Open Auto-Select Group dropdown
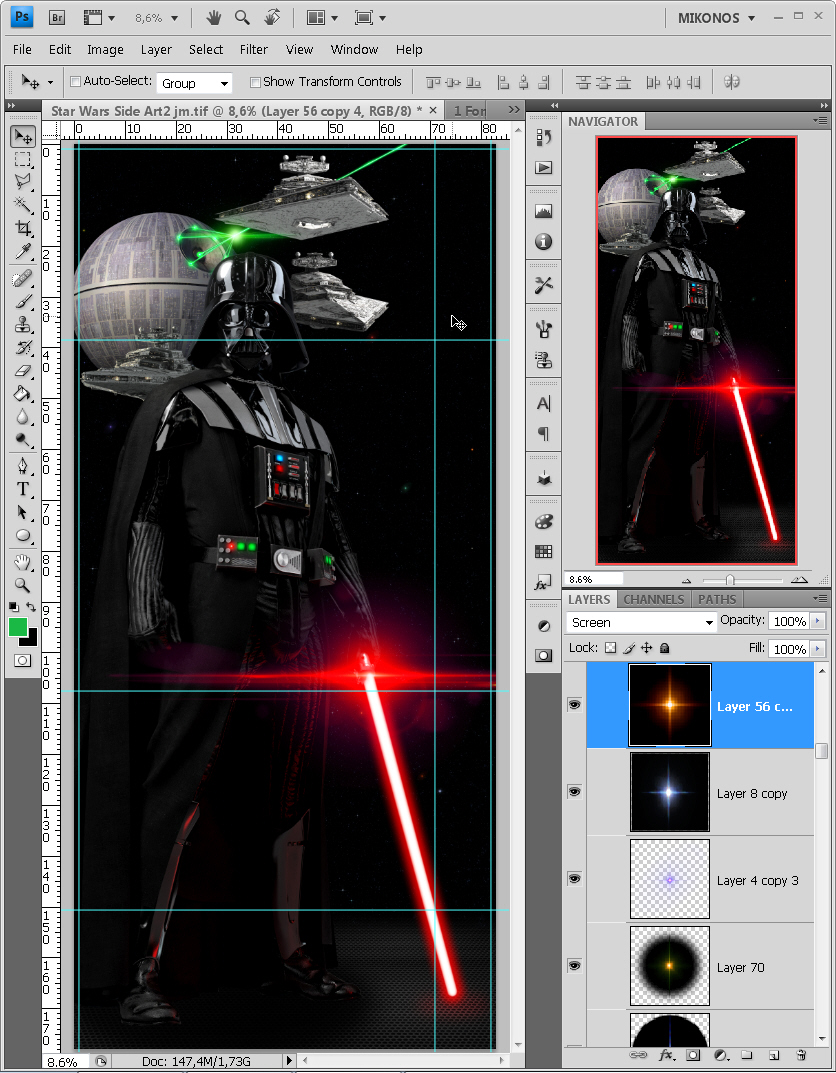Screen dimensions: 836x1073 [x=194, y=83]
